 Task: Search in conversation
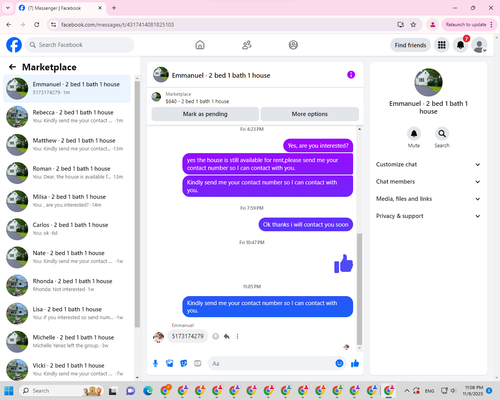click(442, 134)
